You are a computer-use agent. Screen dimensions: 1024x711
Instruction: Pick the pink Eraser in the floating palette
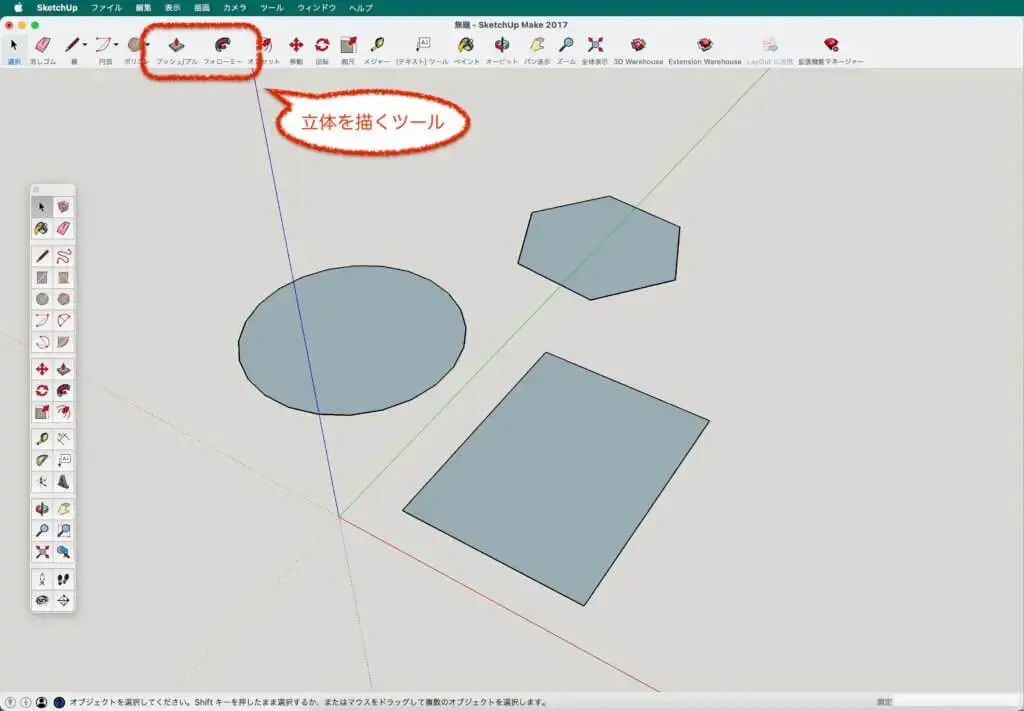click(x=63, y=229)
